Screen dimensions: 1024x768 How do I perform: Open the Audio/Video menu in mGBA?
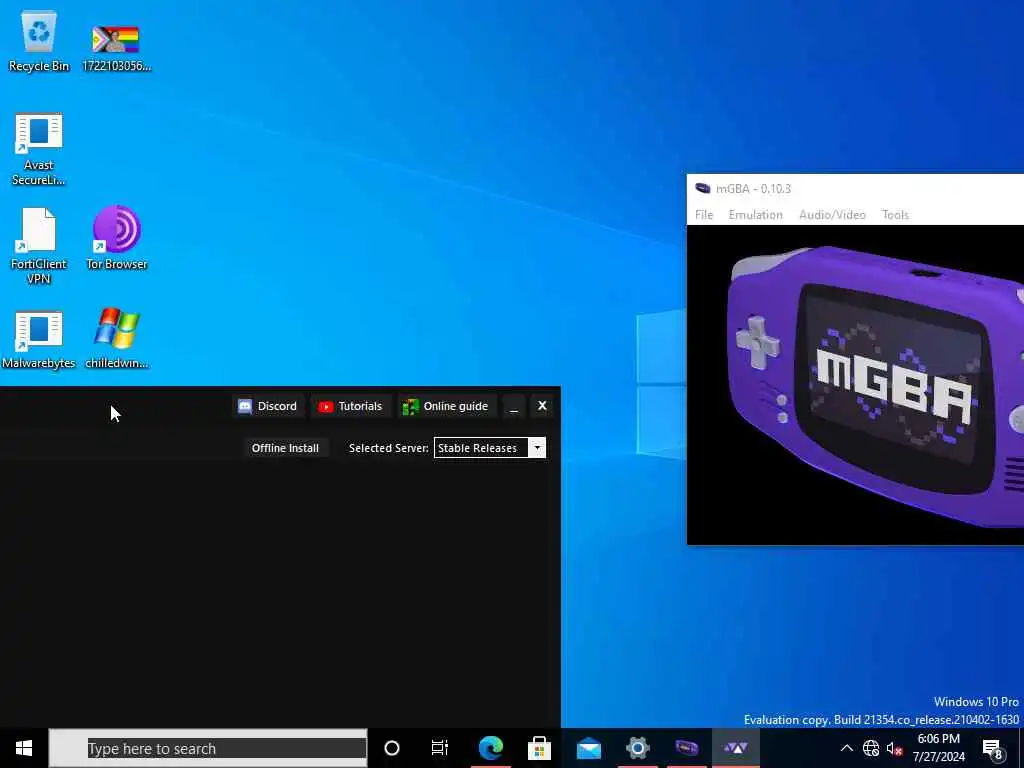point(832,215)
